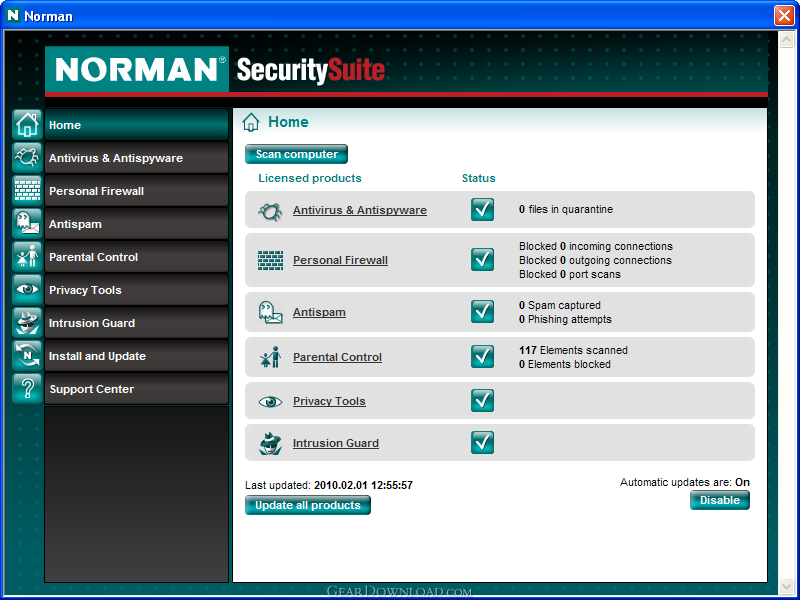Click the brick wall icon in Licensed products
Viewport: 800px width, 600px height.
click(270, 260)
